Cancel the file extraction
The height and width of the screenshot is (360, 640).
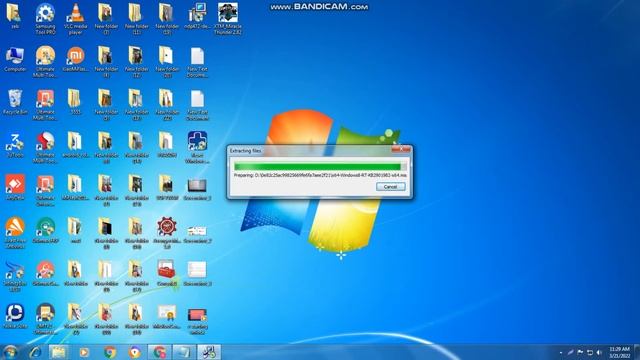coord(390,187)
